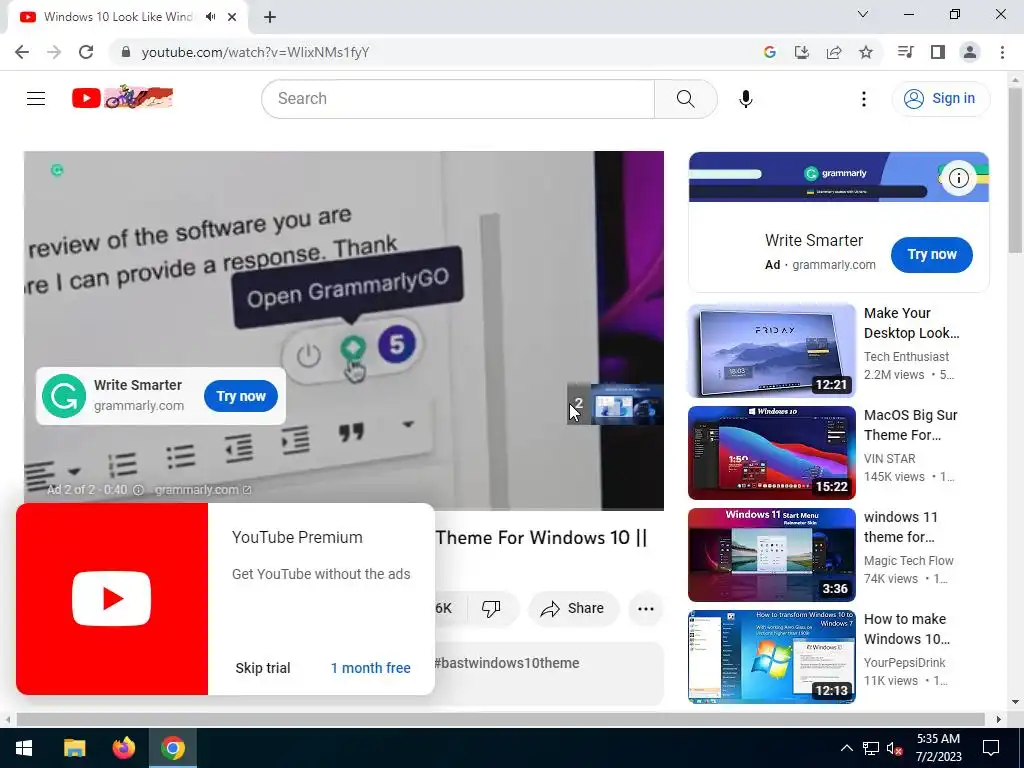This screenshot has height=768, width=1024.
Task: Click the vertical page scrollbar
Action: [1015, 170]
